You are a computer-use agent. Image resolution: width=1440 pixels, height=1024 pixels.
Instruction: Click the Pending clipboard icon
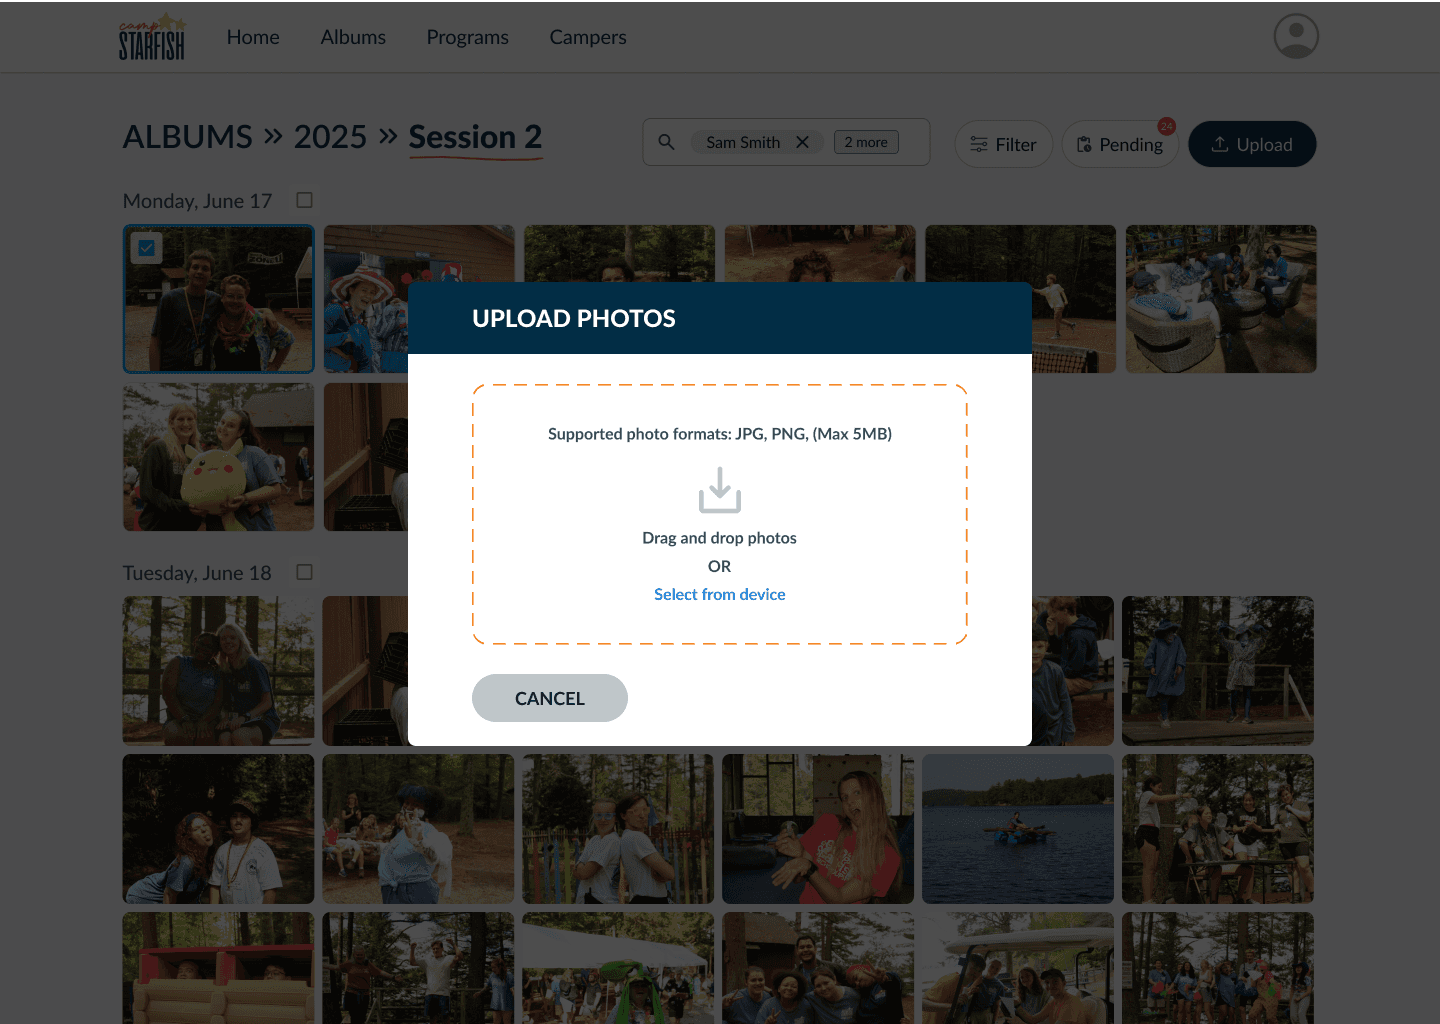click(1084, 145)
